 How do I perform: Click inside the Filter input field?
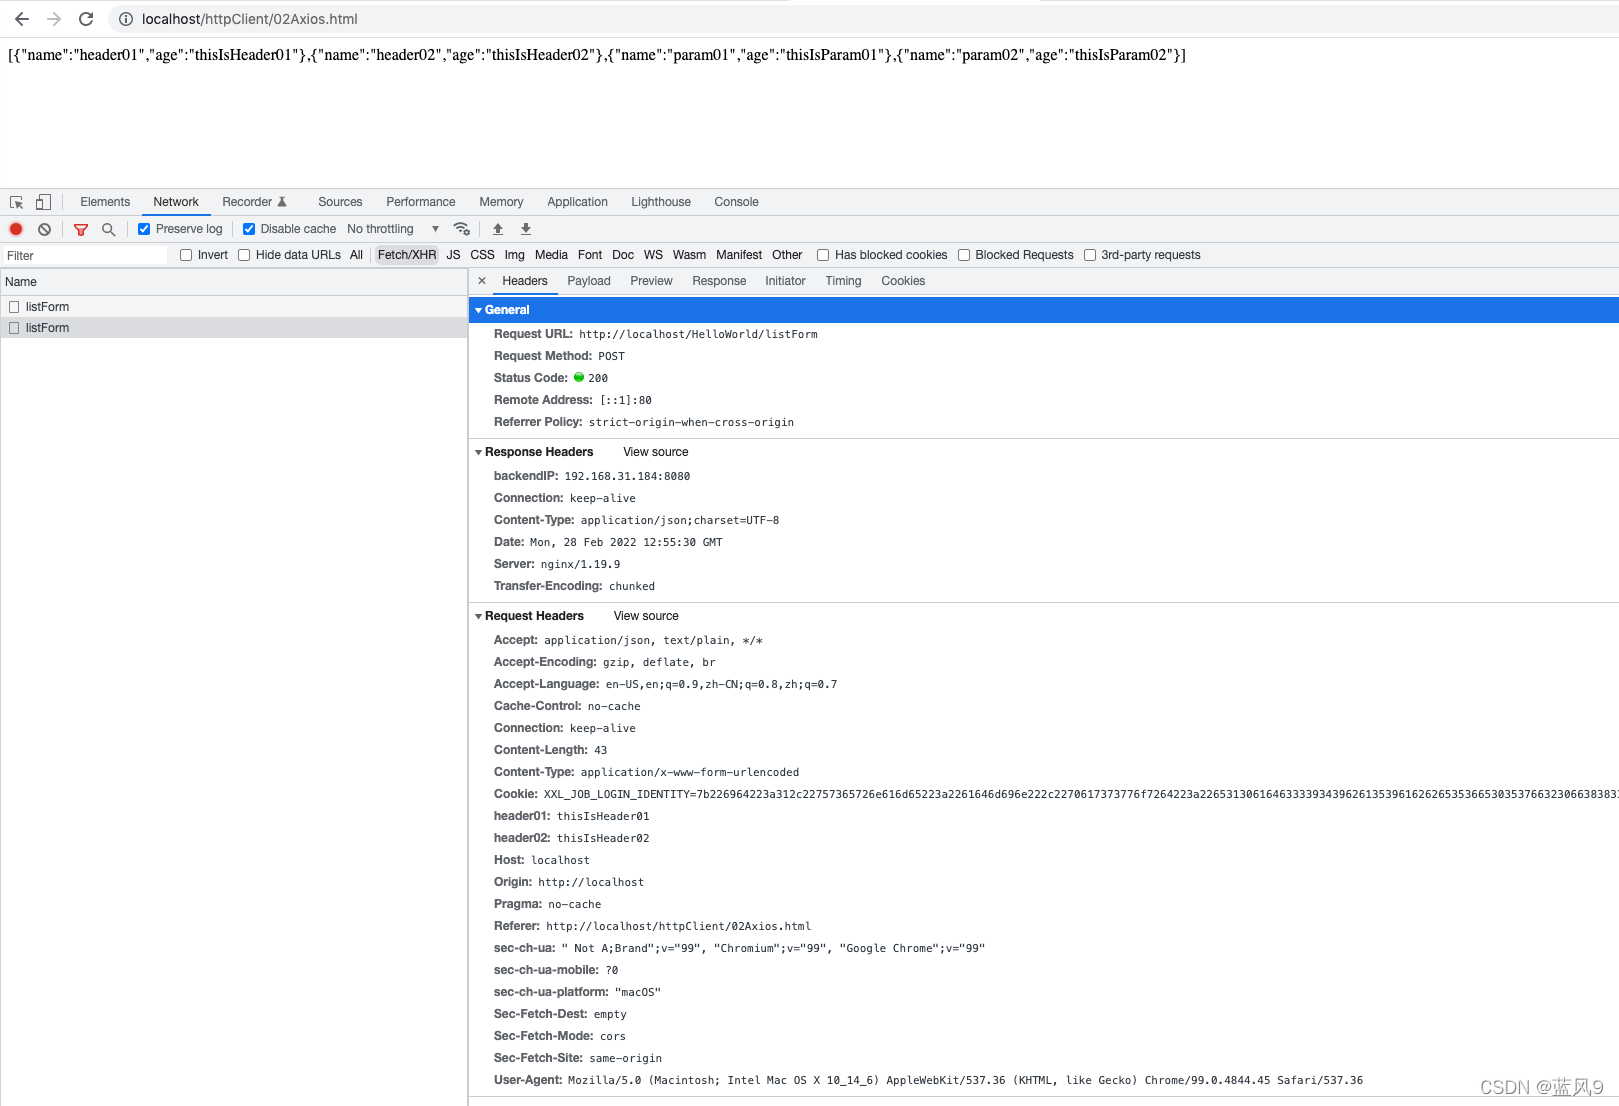click(85, 255)
